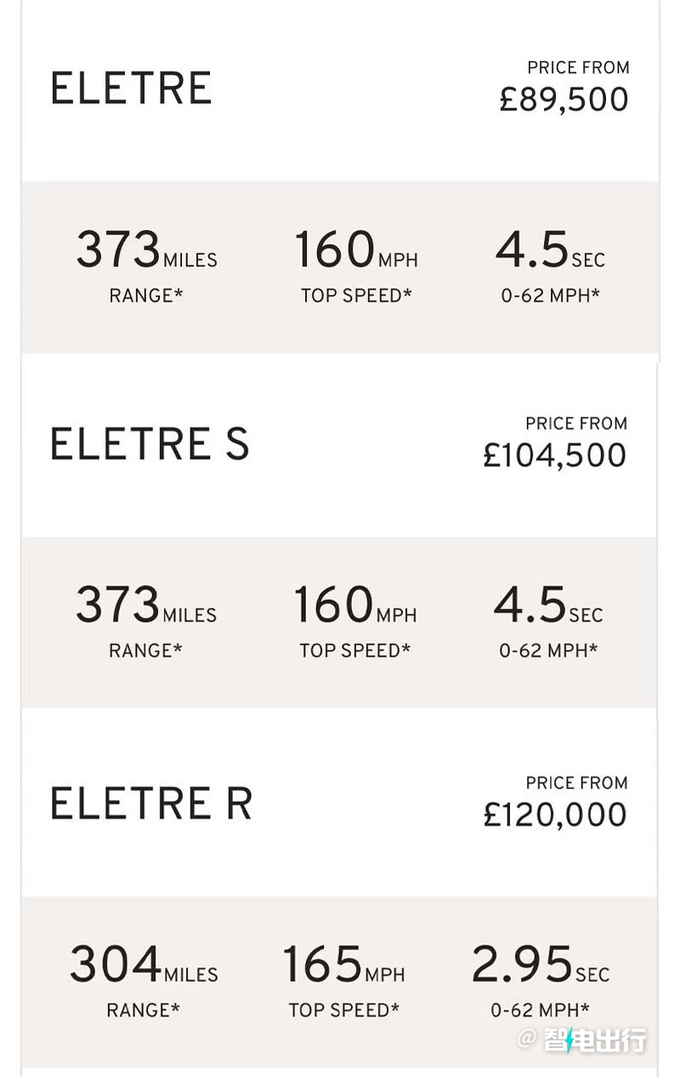Select the 2.95 sec acceleration figure
Screen dimensions: 680x1077
pos(541,964)
